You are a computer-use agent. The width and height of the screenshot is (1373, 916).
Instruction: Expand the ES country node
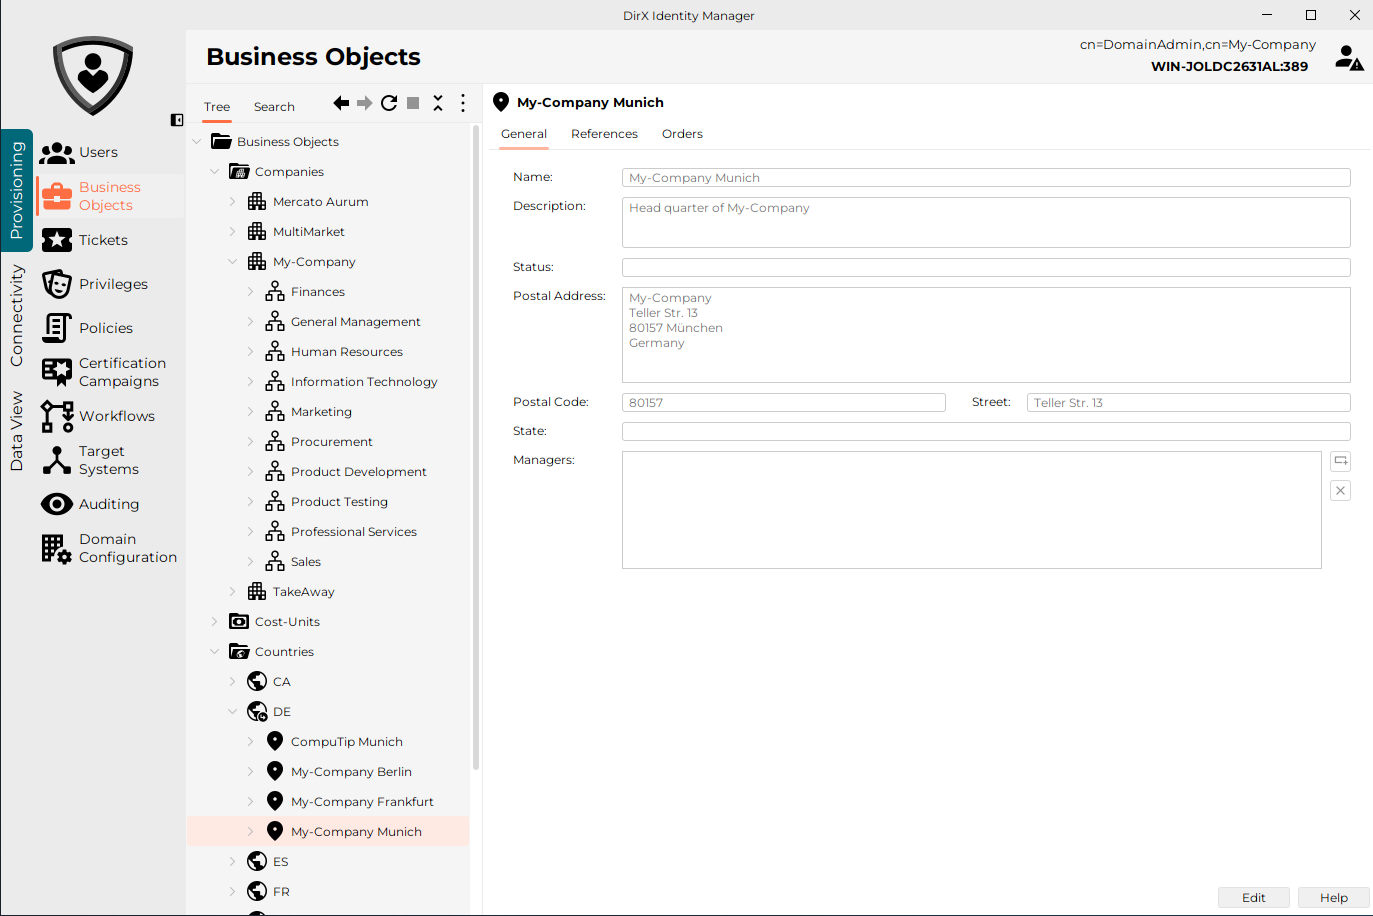(233, 861)
